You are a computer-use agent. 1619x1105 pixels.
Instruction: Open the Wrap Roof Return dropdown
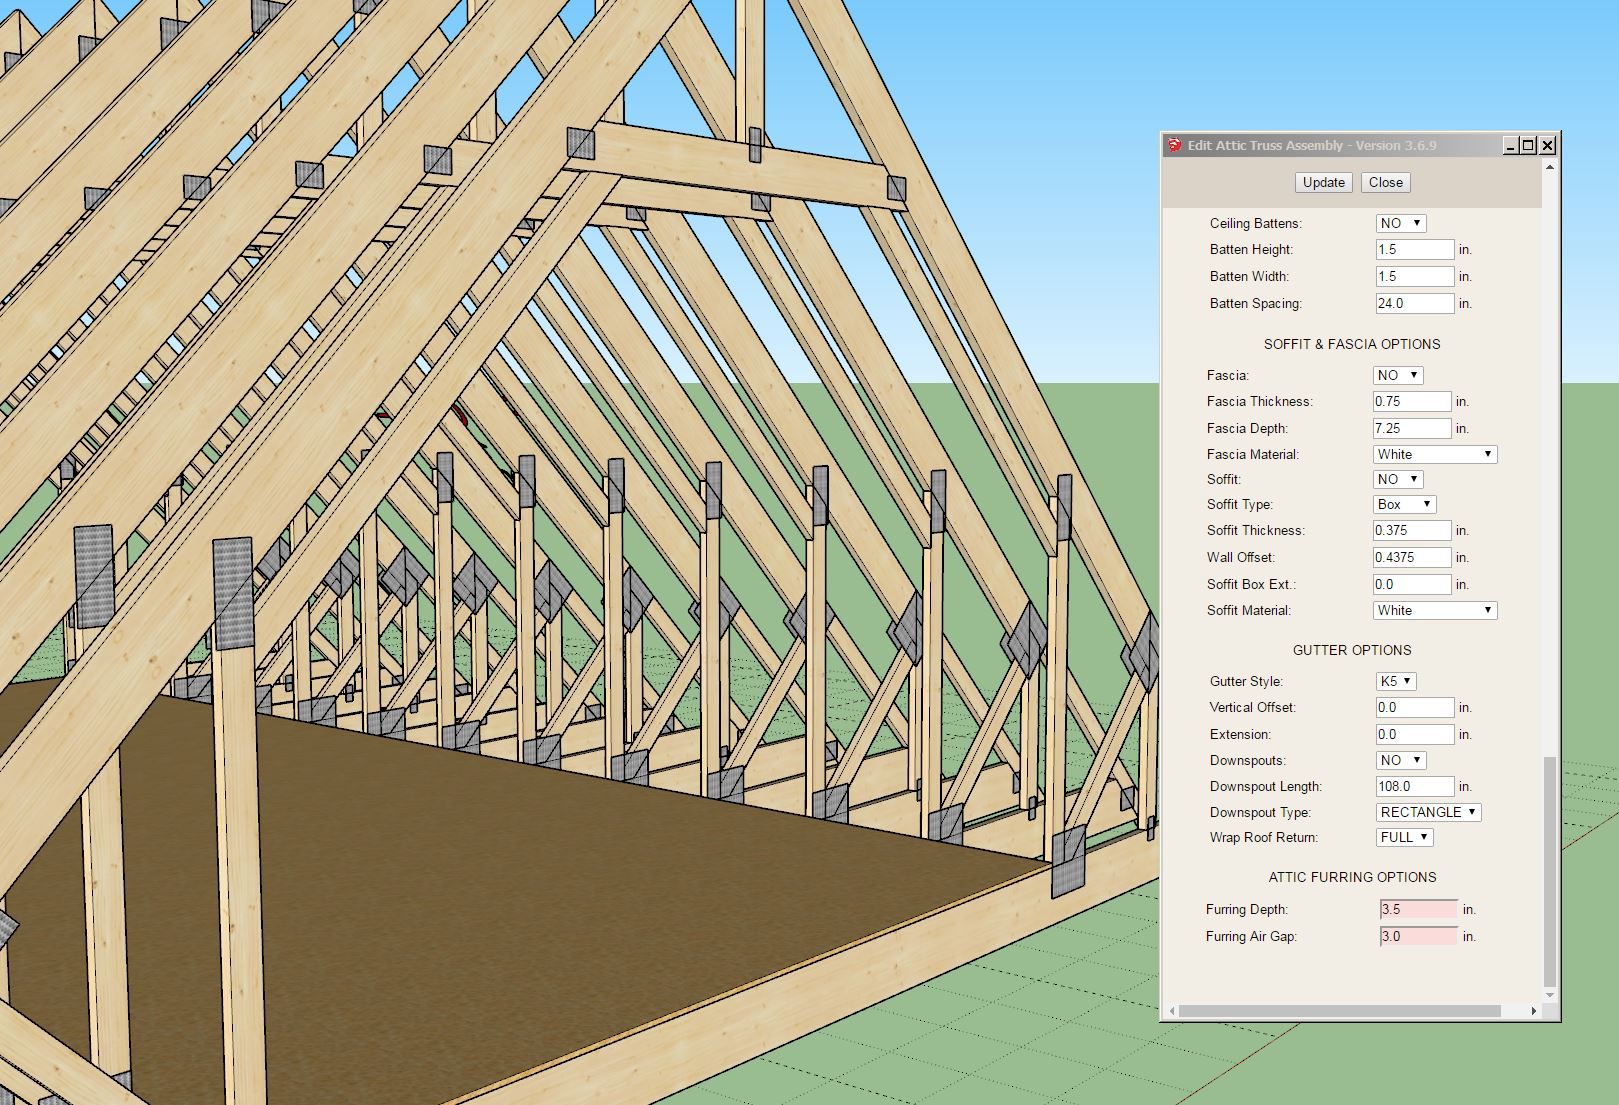1404,837
